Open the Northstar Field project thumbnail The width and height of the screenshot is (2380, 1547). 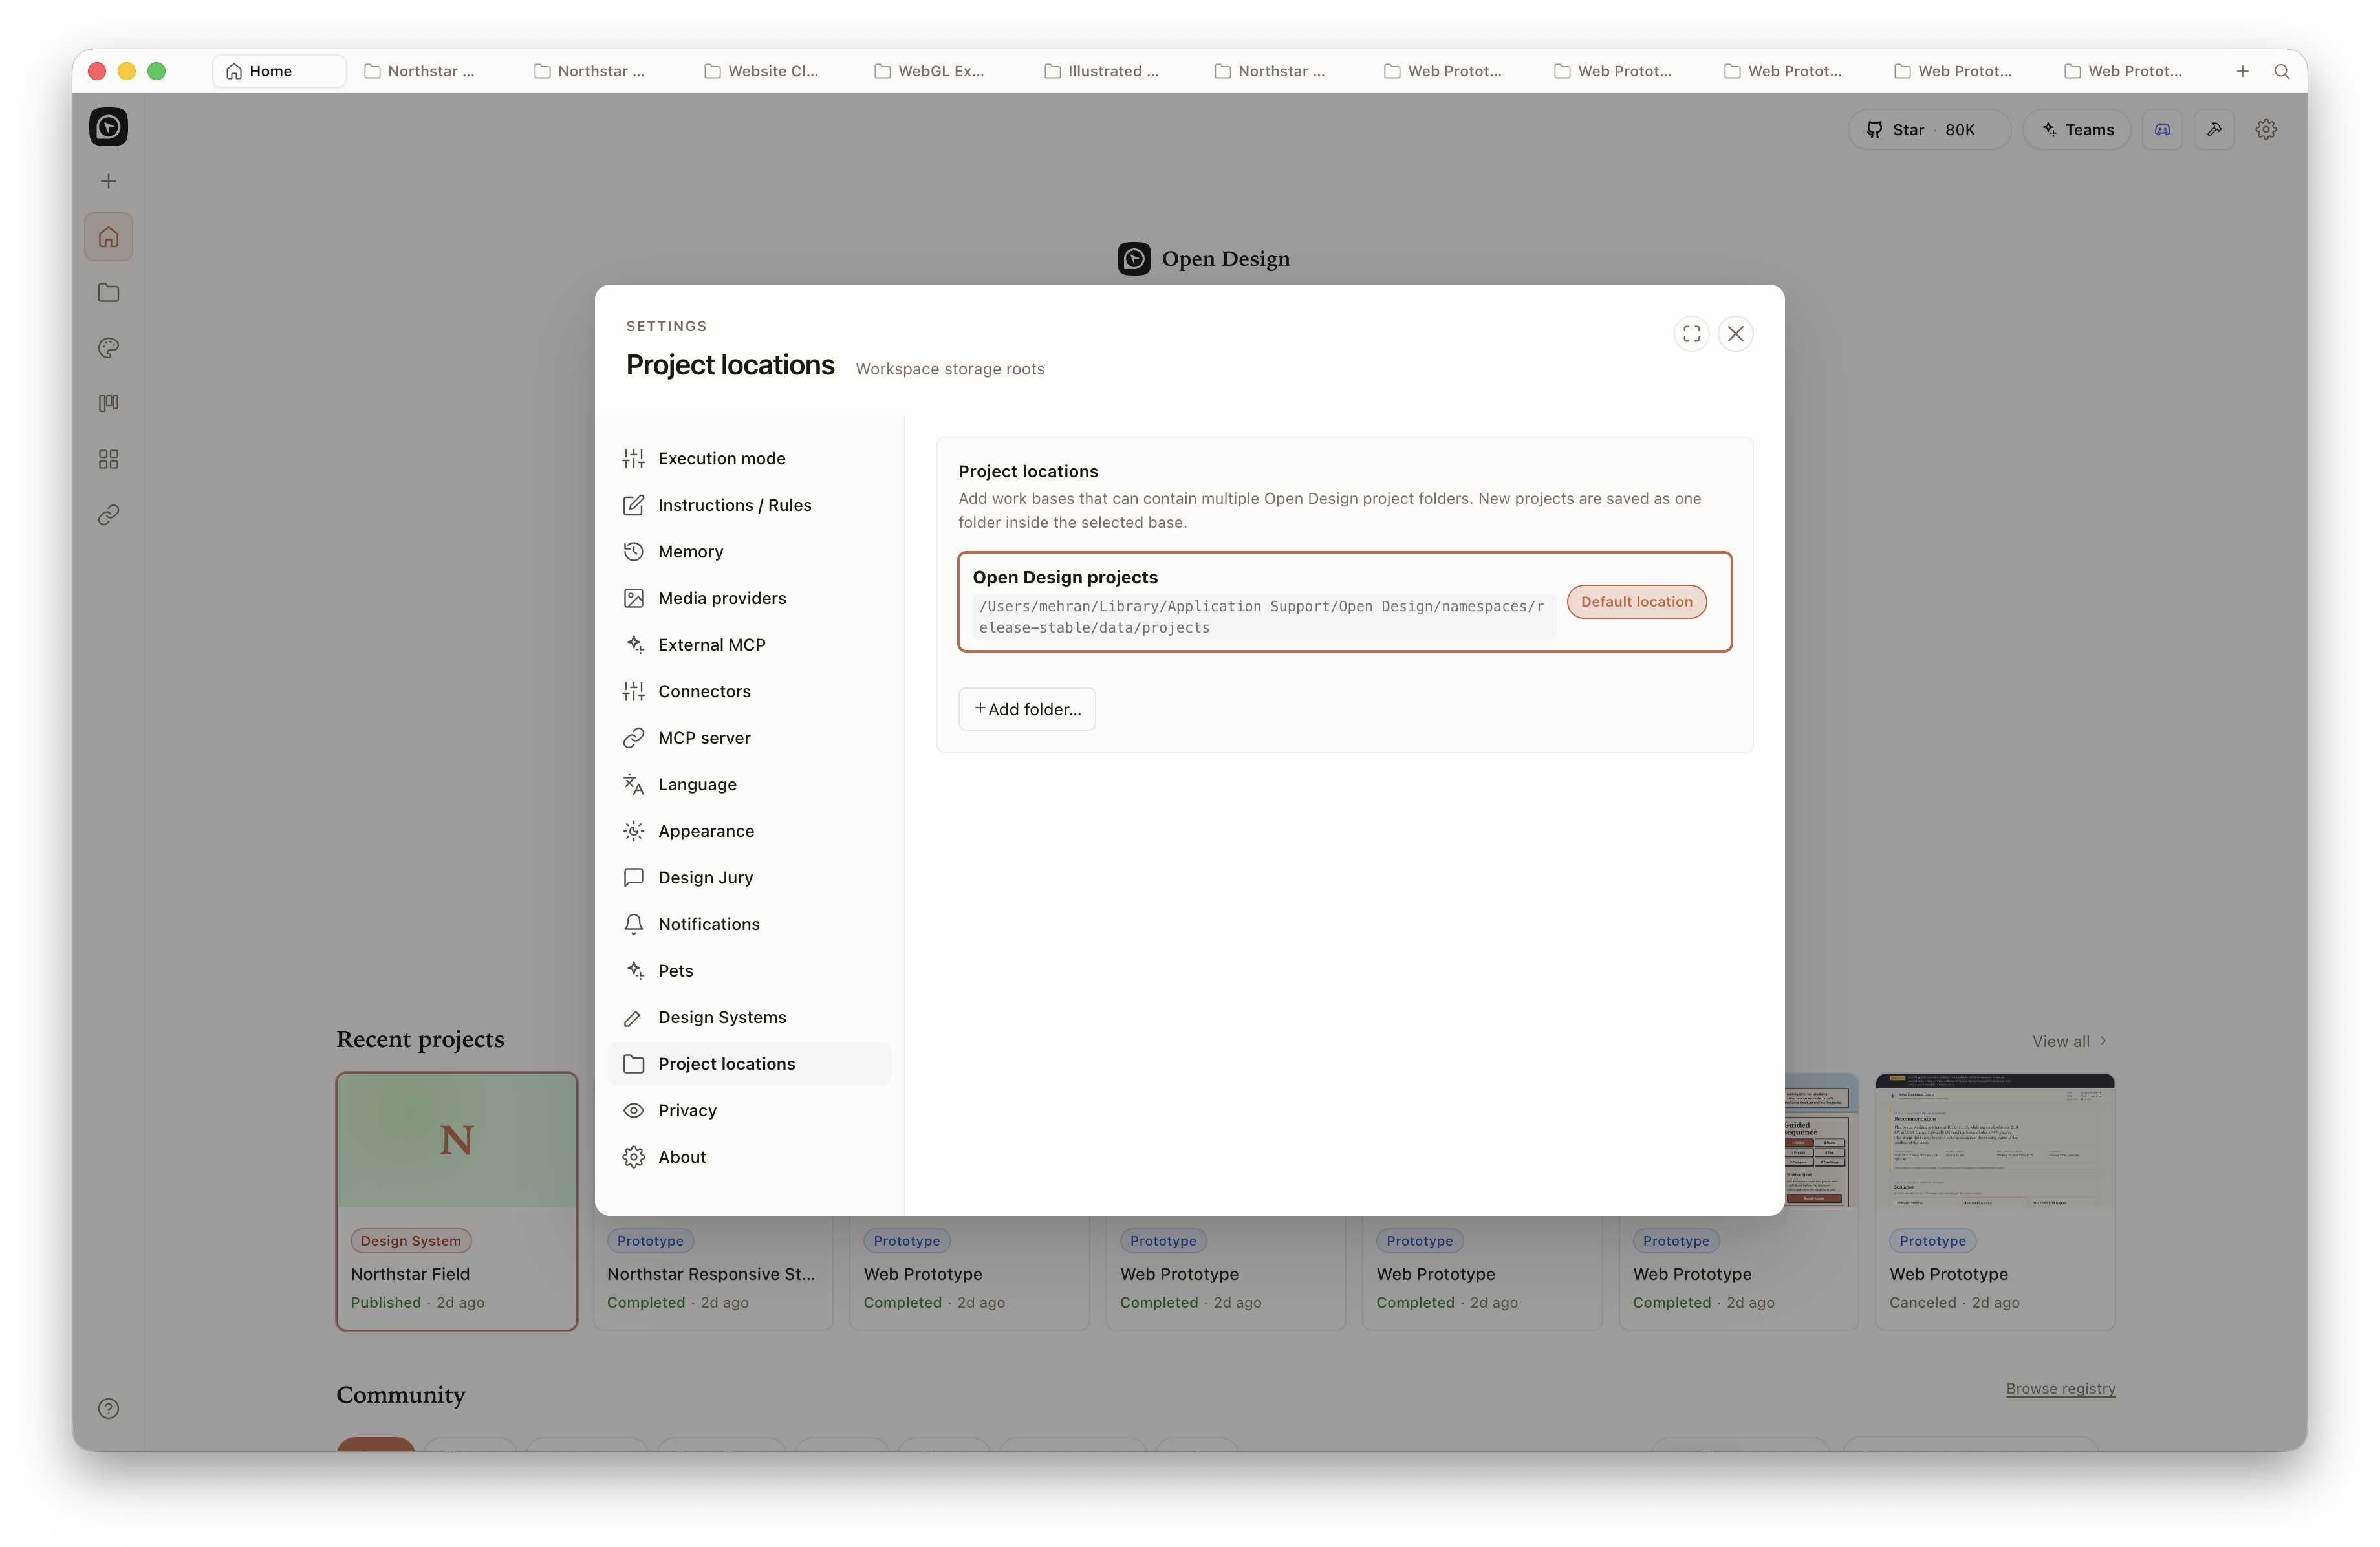tap(457, 1141)
